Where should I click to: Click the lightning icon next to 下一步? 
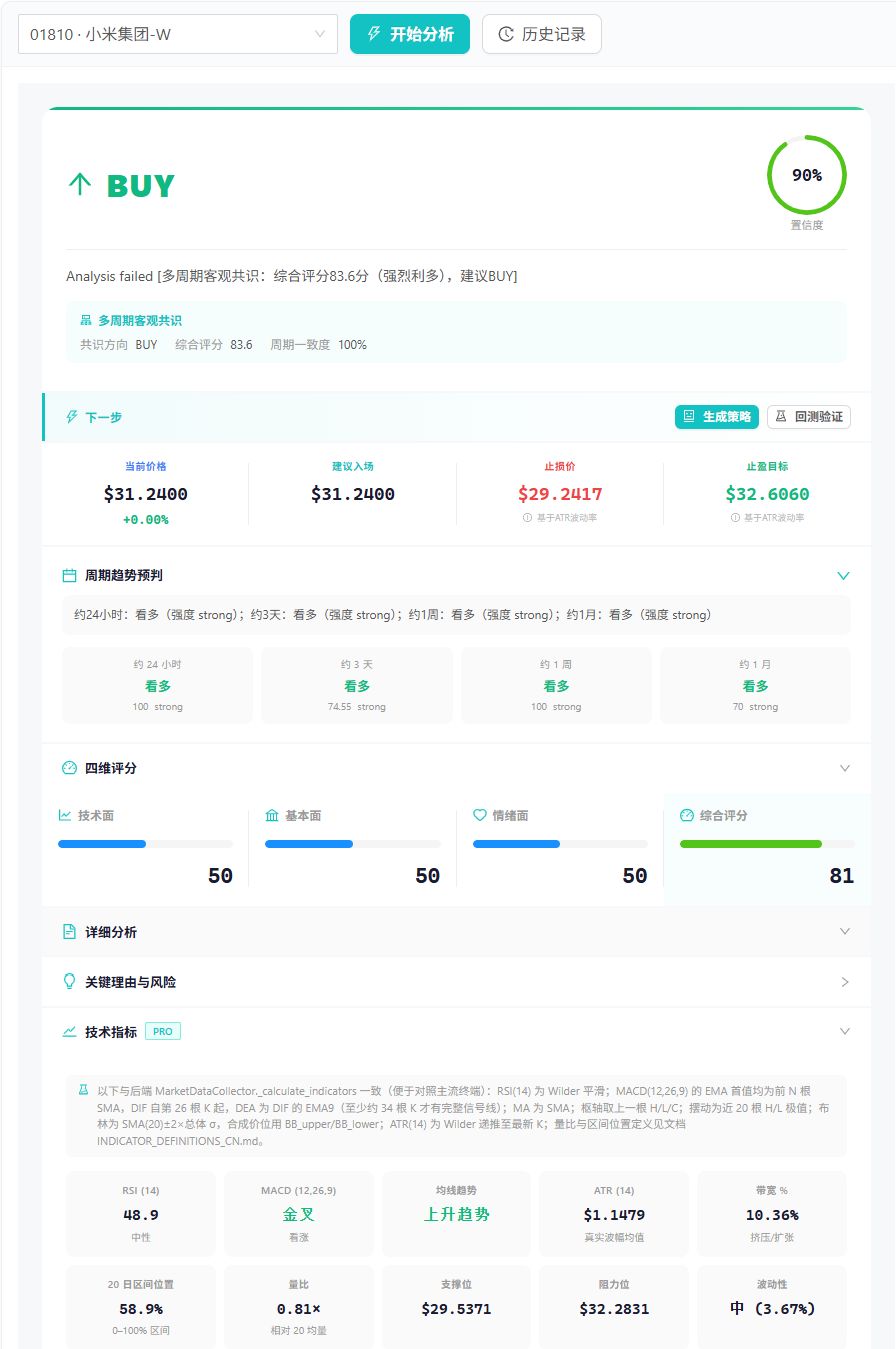[x=72, y=417]
